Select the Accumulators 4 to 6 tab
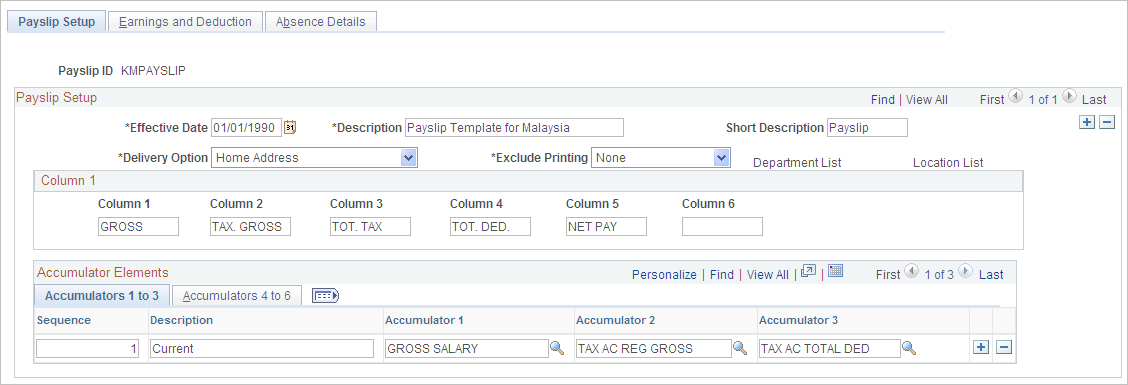 pos(237,295)
